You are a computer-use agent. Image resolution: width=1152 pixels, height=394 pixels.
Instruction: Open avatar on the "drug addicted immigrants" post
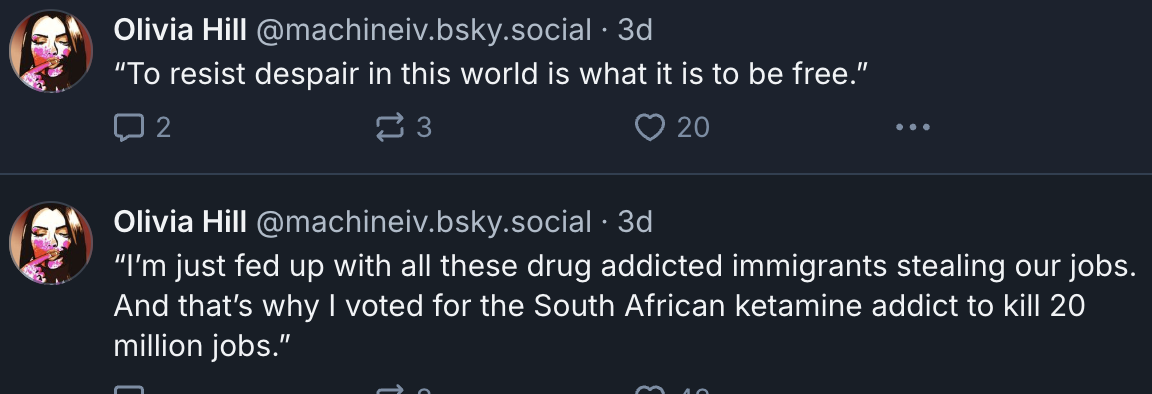pyautogui.click(x=51, y=243)
